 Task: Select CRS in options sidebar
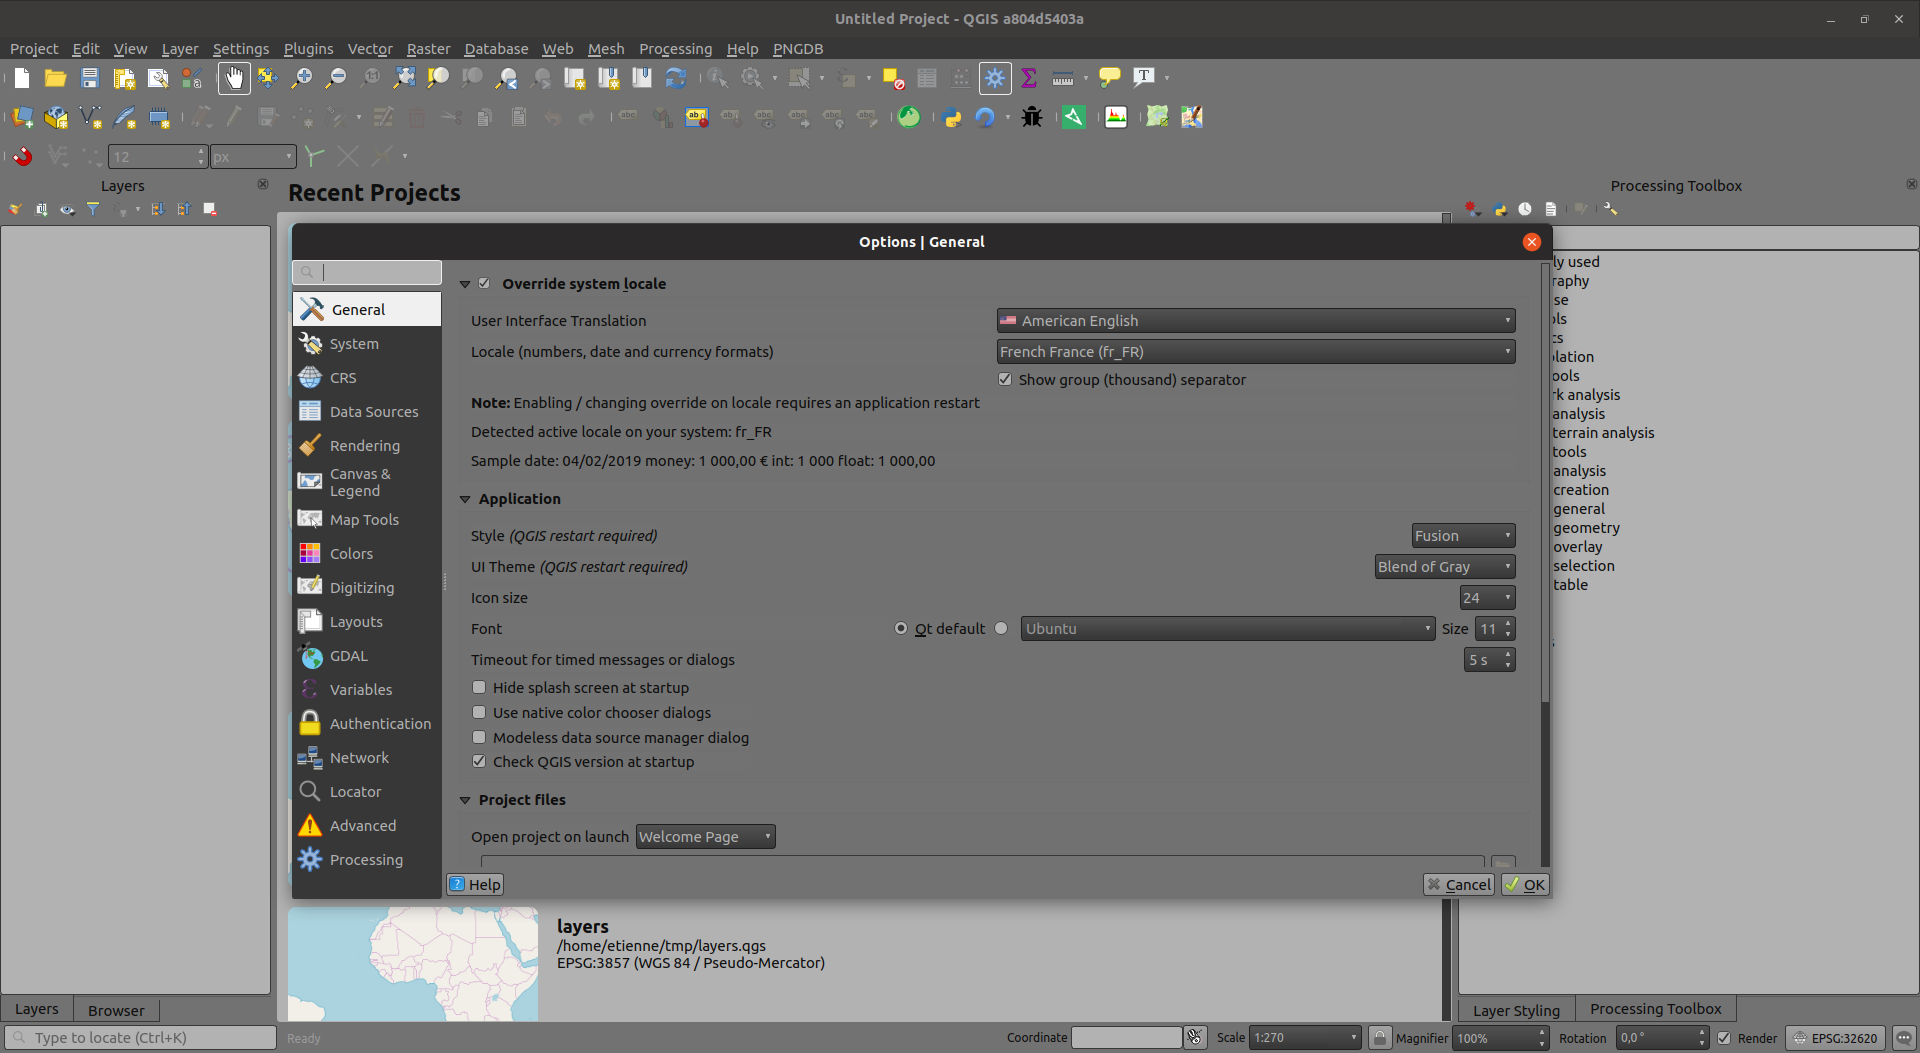[367, 378]
